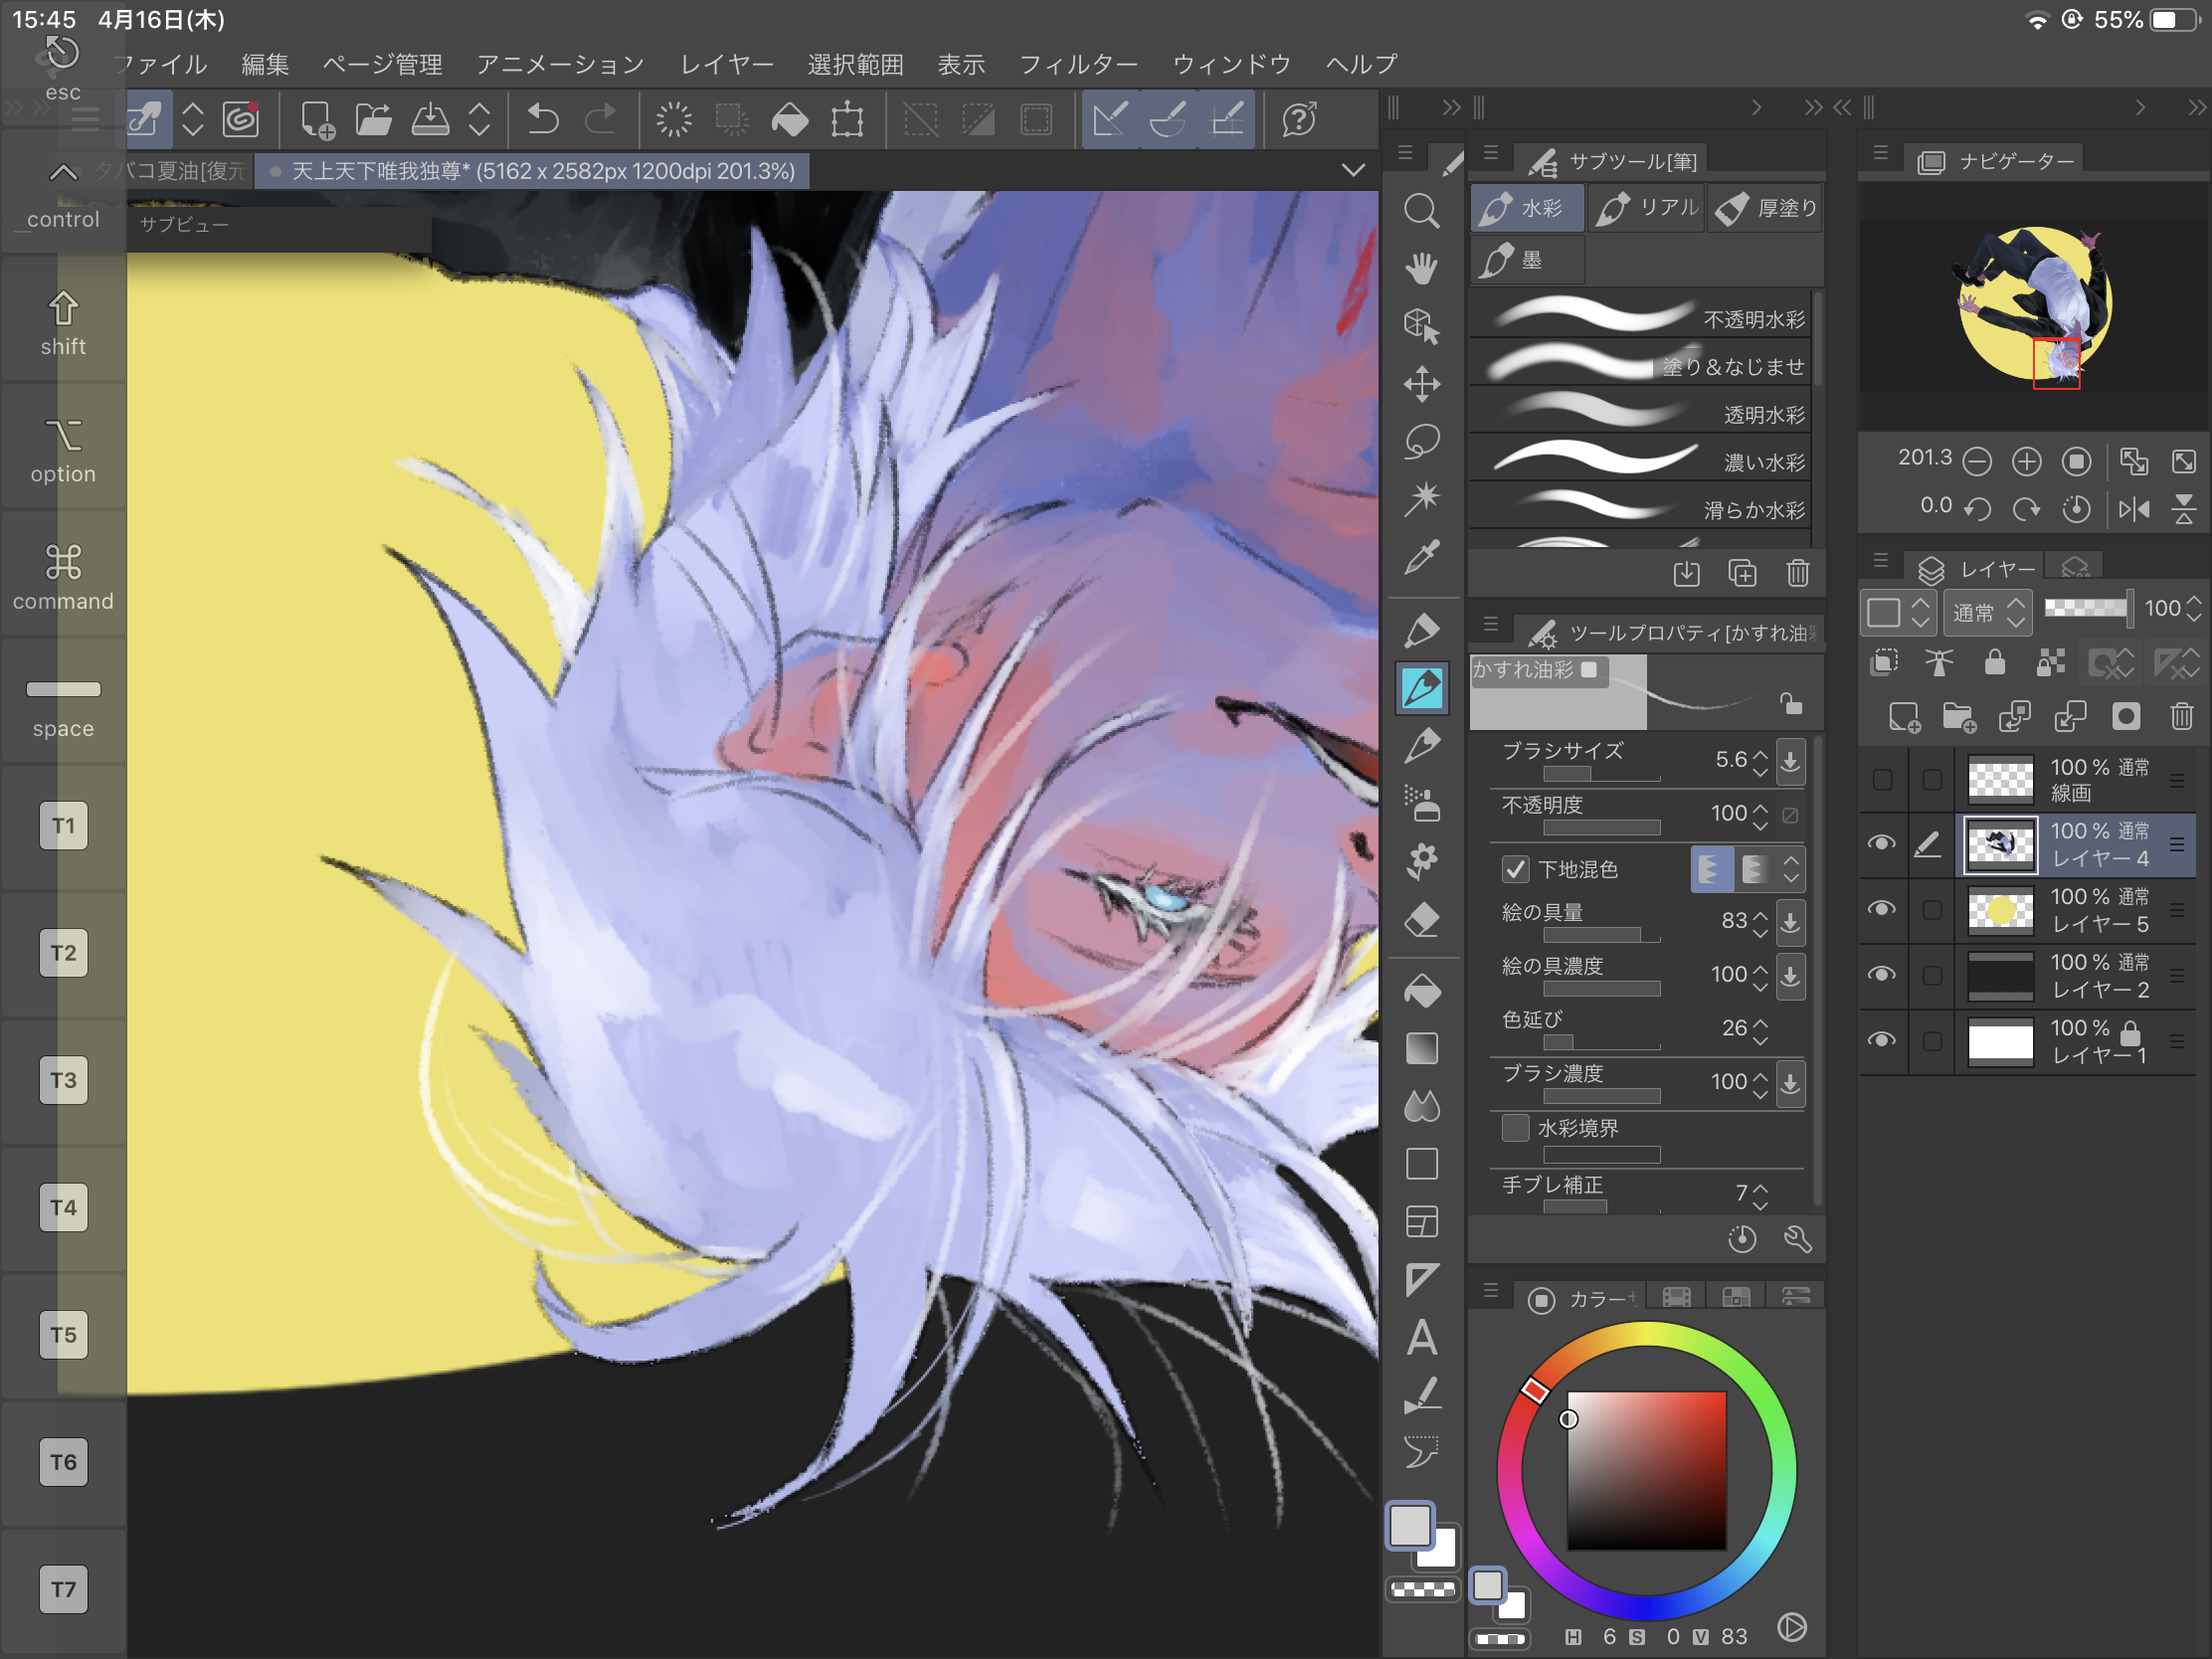Click the Undo arrow in toolbar

click(542, 120)
